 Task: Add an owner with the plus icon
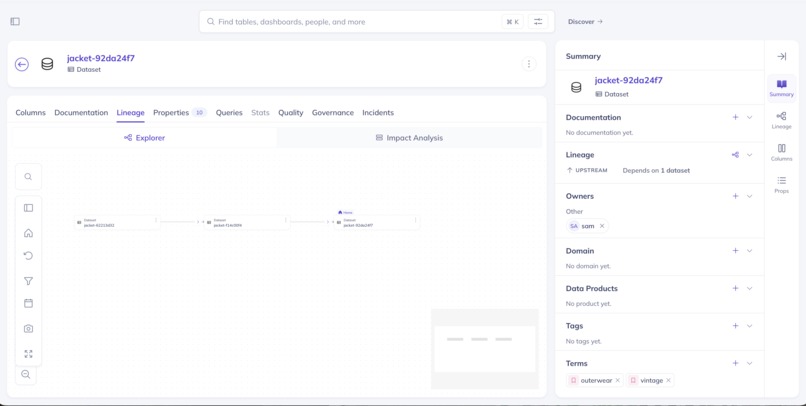[x=735, y=196]
